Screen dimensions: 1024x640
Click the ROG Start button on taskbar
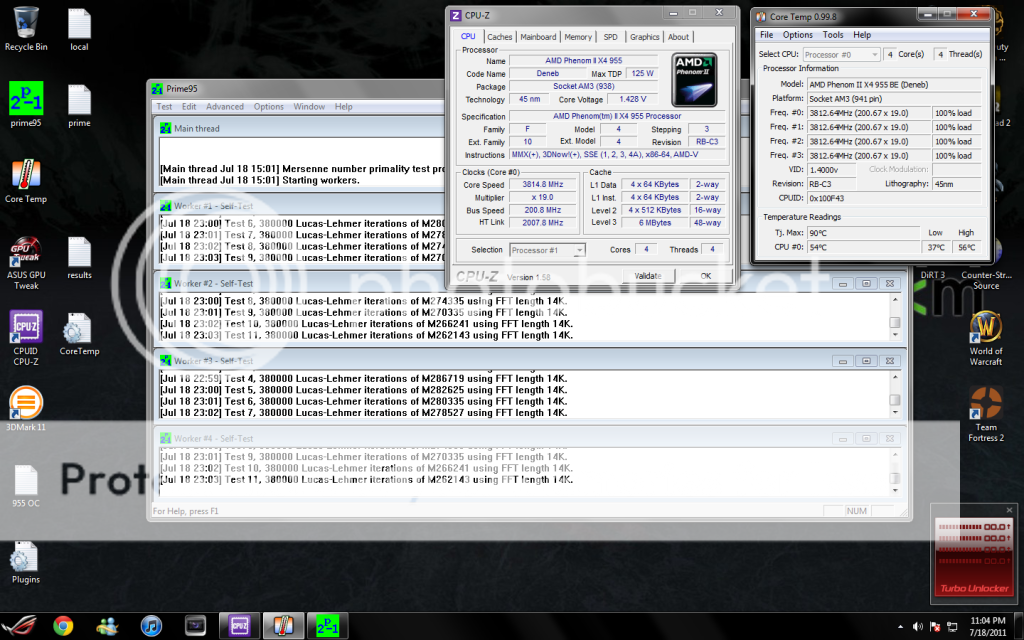tap(19, 626)
